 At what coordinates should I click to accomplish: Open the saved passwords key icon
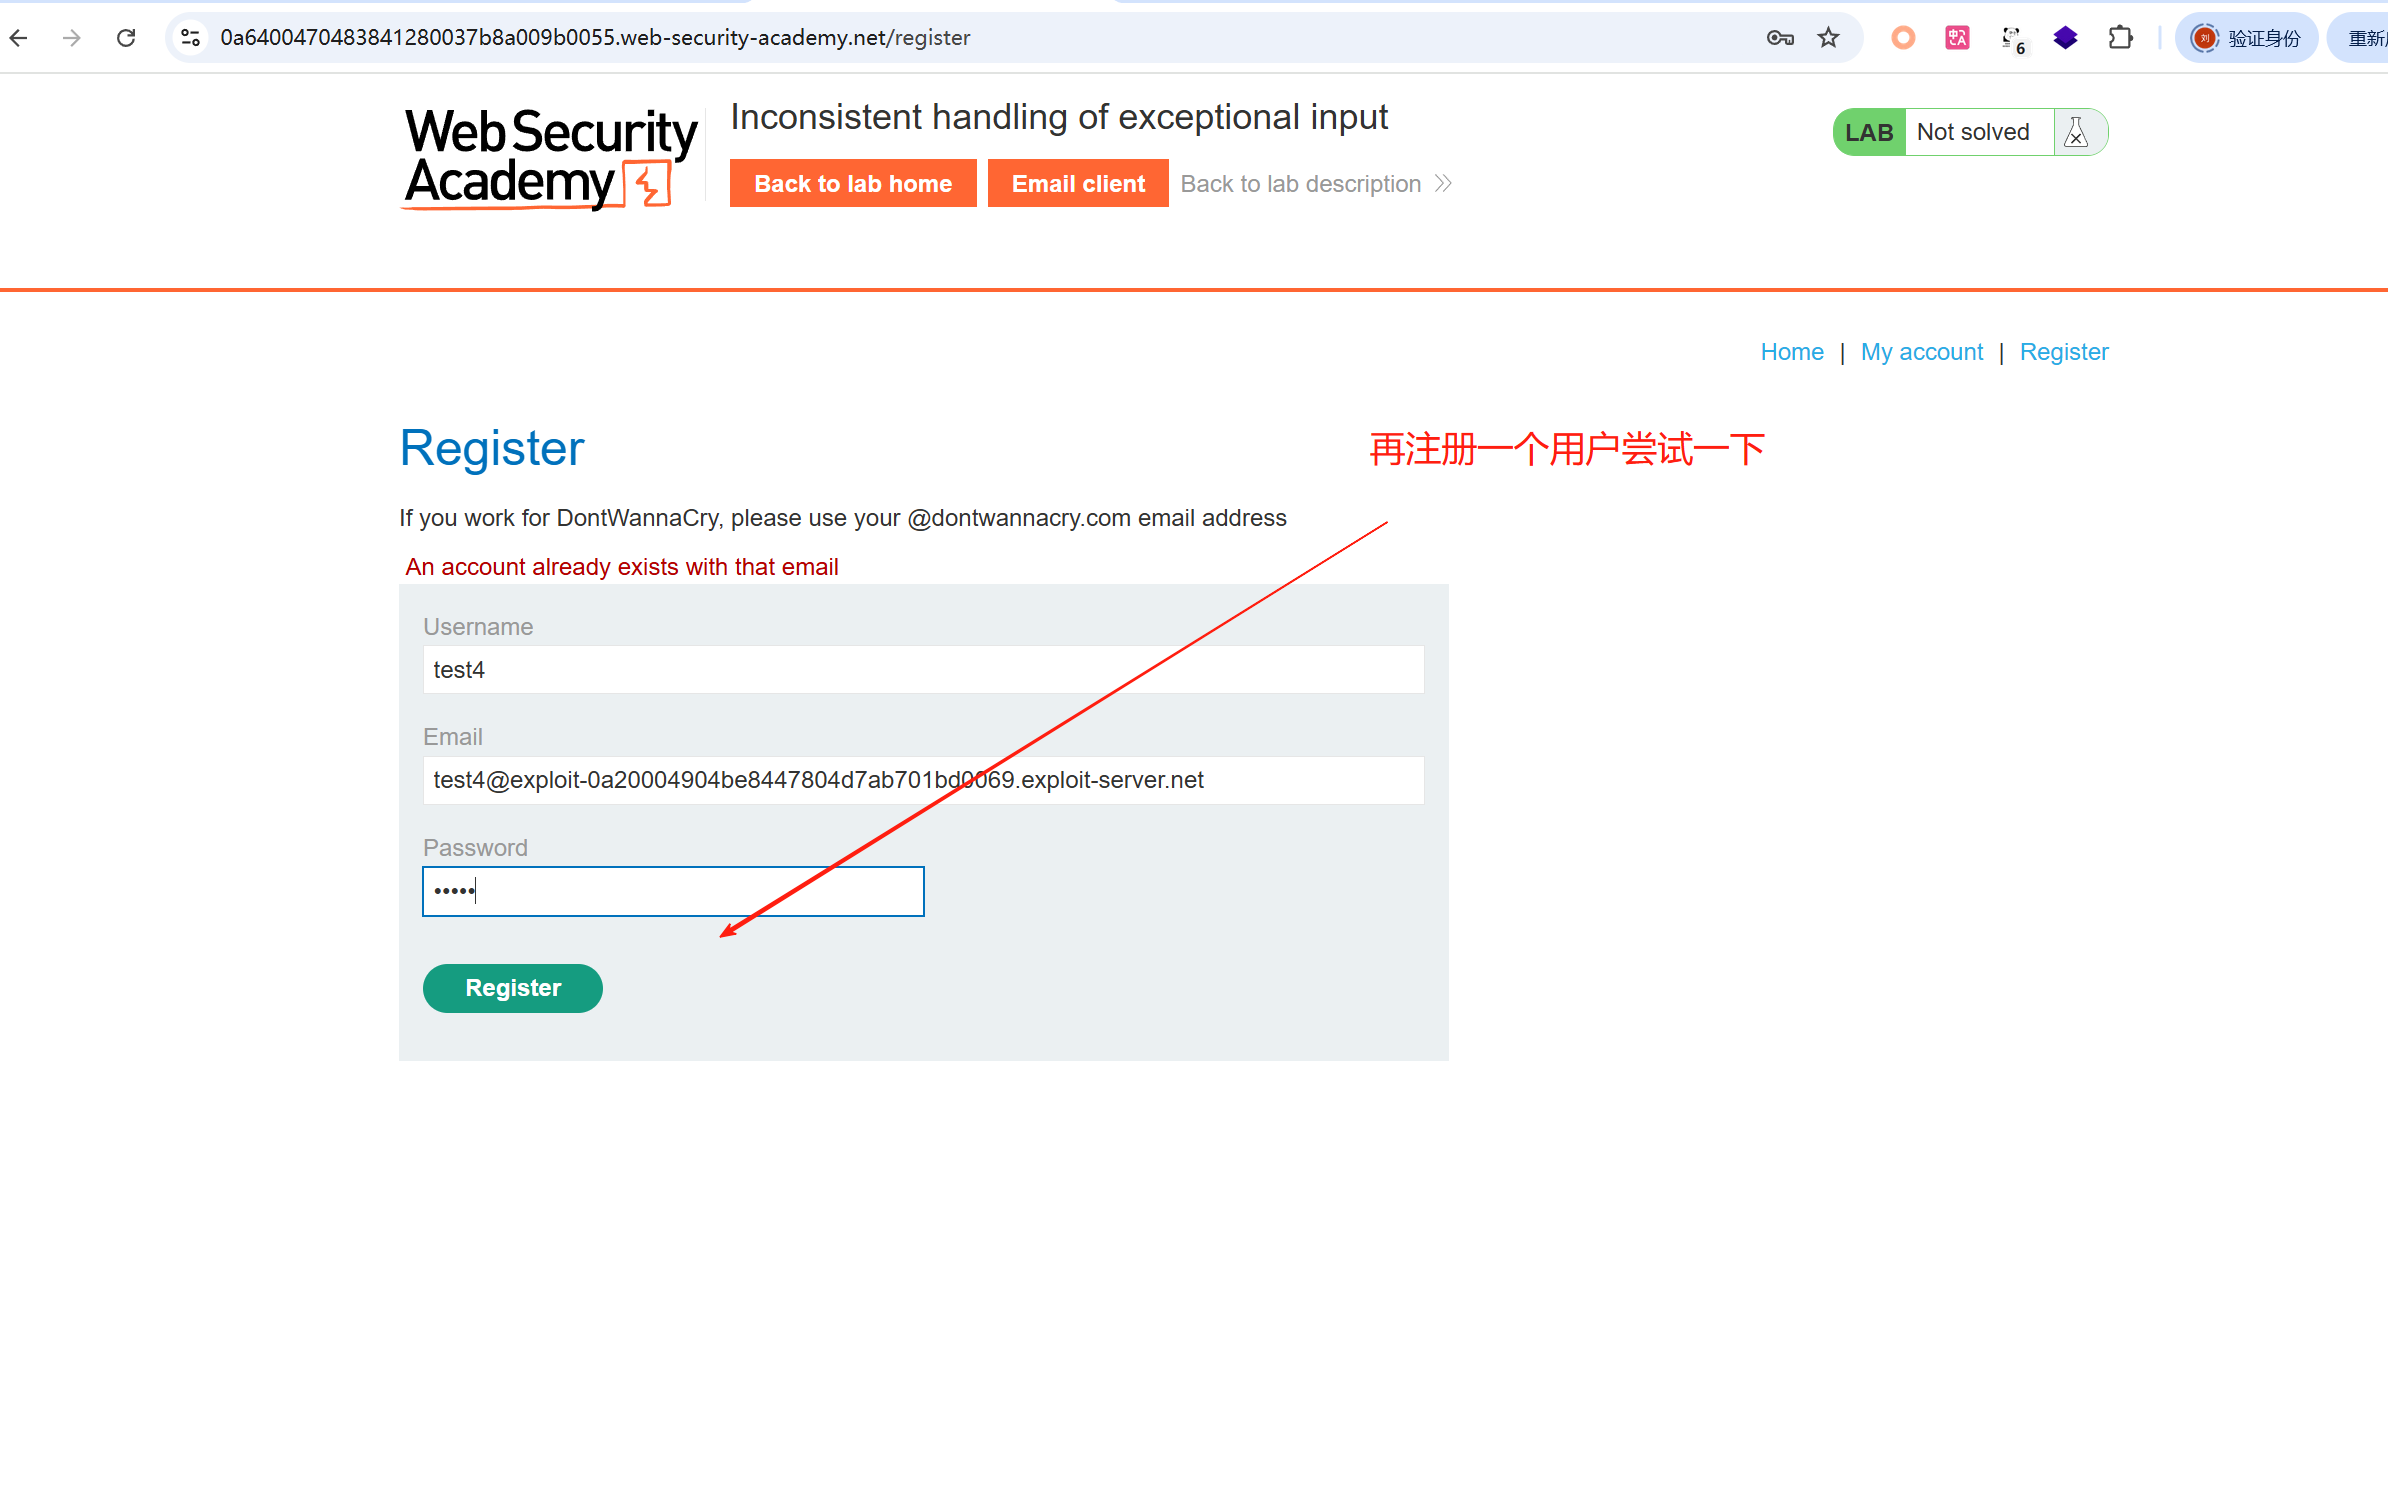pos(1779,38)
